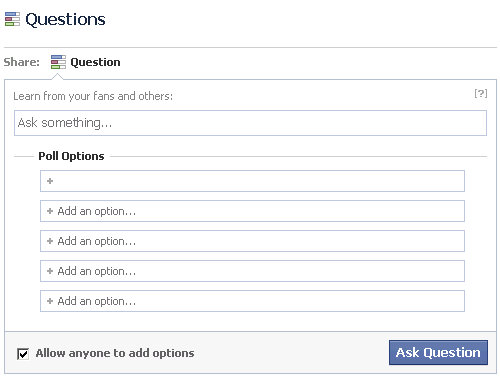Viewport: 500px width, 380px height.
Task: Click the plus icon in the fourth poll option
Action: coord(50,271)
